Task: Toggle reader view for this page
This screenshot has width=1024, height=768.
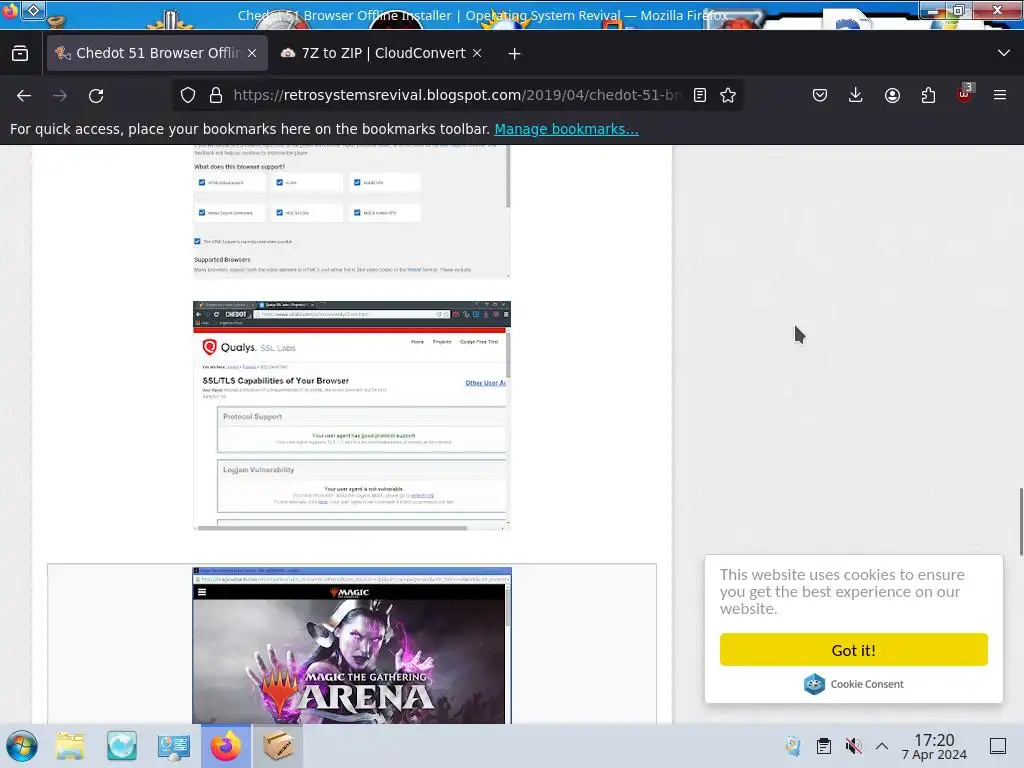Action: [699, 95]
